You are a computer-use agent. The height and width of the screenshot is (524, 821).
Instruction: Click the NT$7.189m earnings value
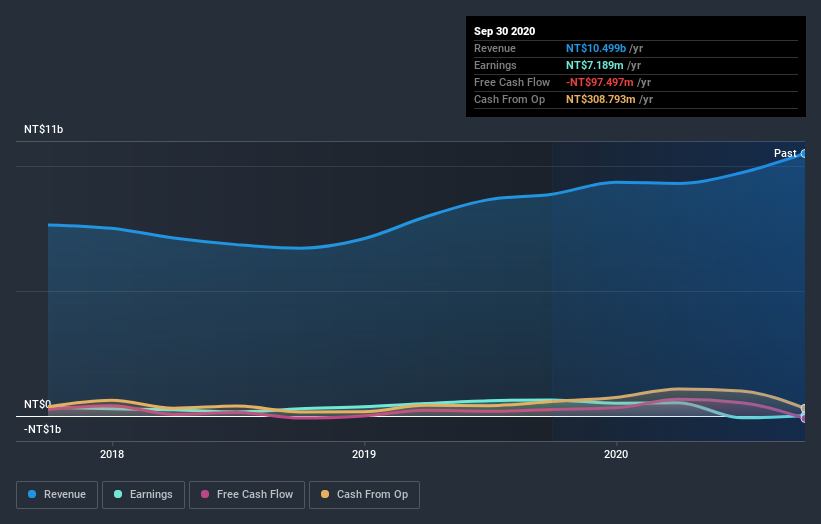coord(594,65)
